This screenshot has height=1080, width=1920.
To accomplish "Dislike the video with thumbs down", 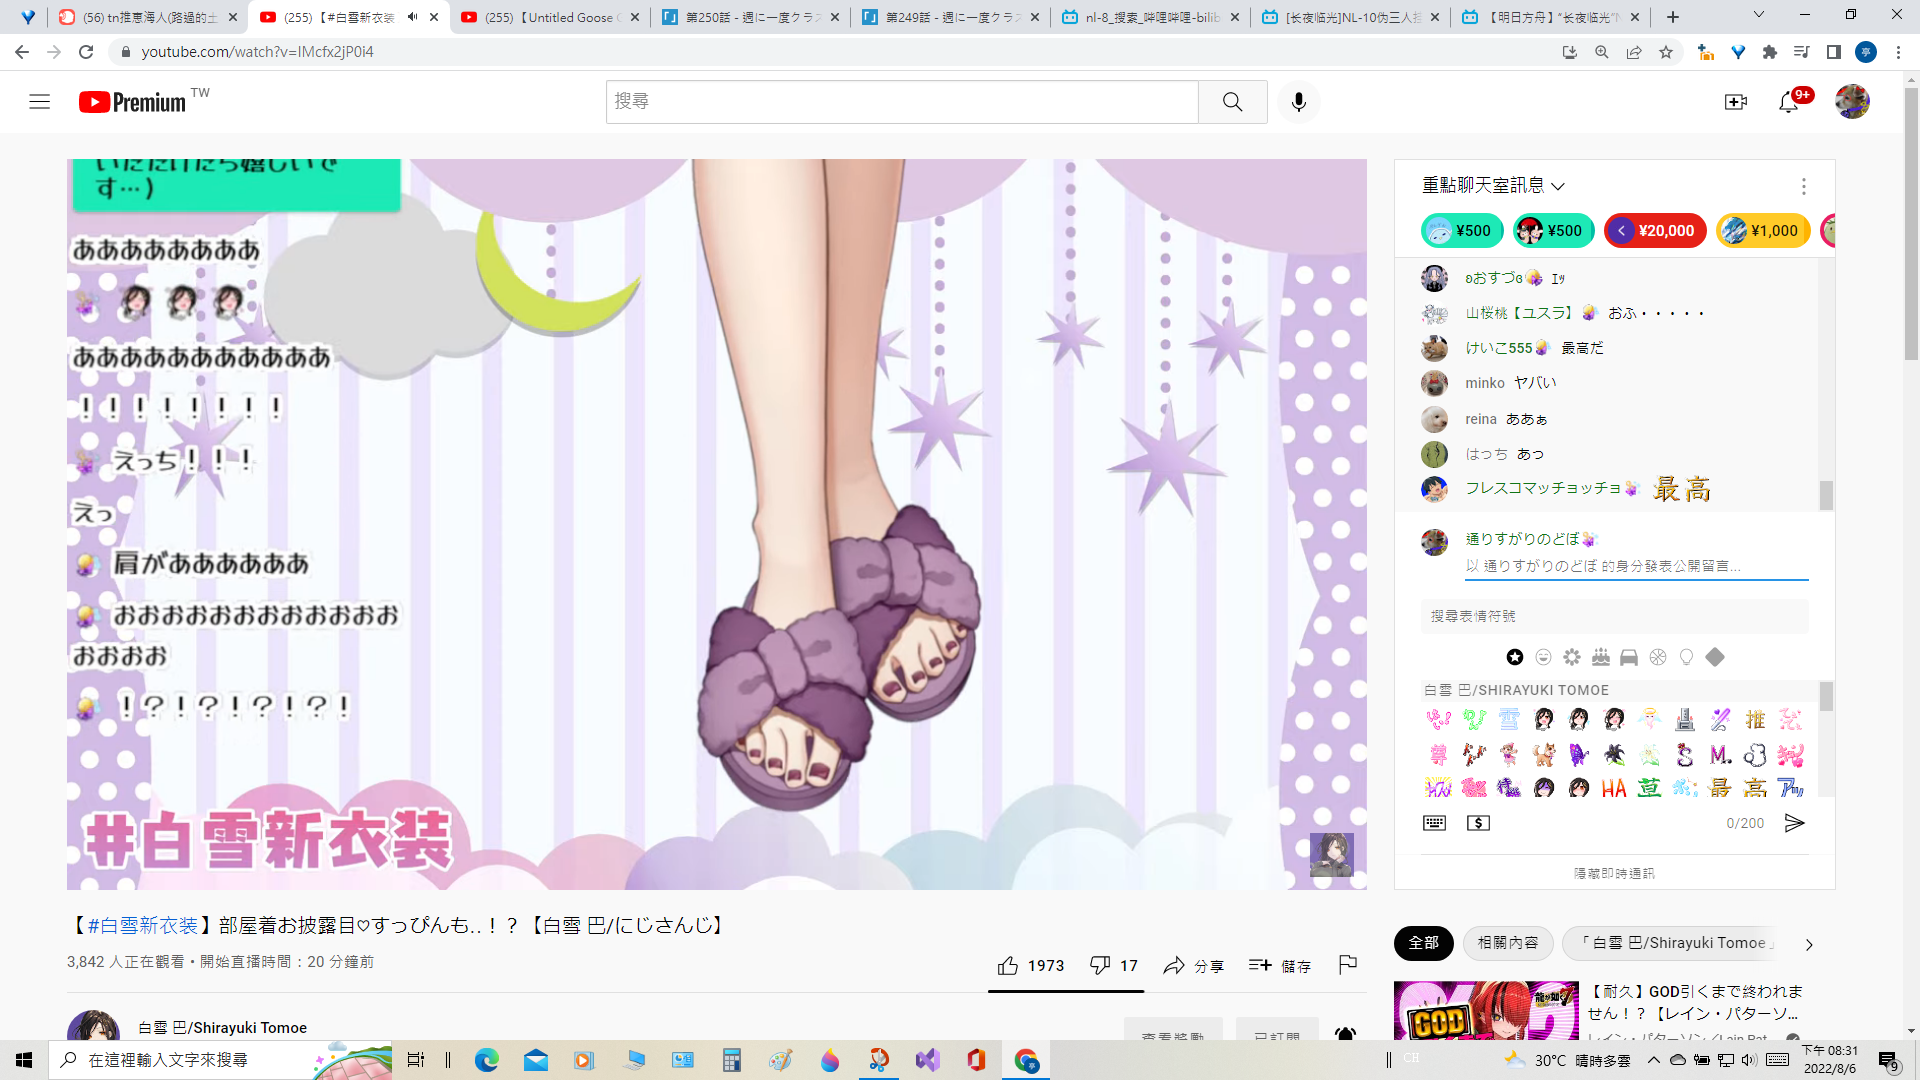I will [x=1114, y=966].
